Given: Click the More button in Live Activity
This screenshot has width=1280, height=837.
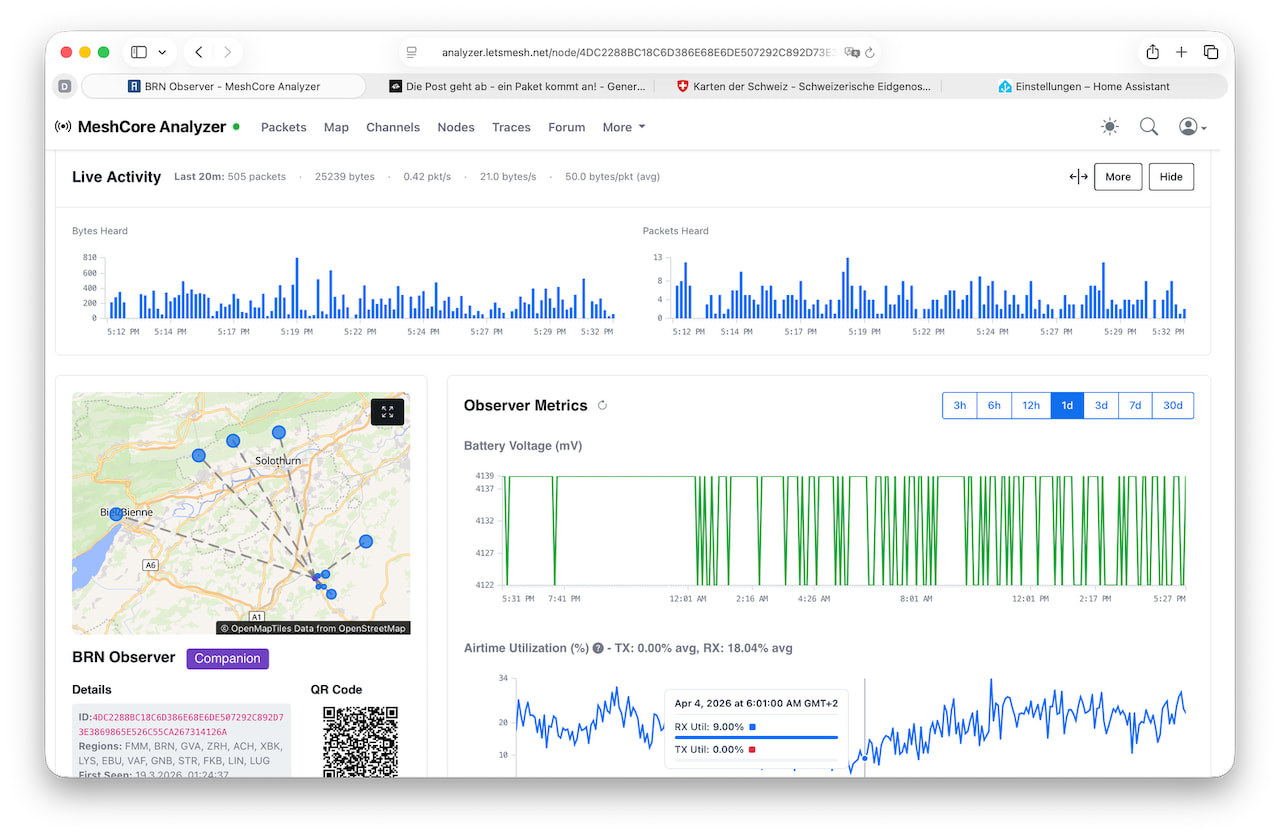Looking at the screenshot, I should [x=1117, y=177].
